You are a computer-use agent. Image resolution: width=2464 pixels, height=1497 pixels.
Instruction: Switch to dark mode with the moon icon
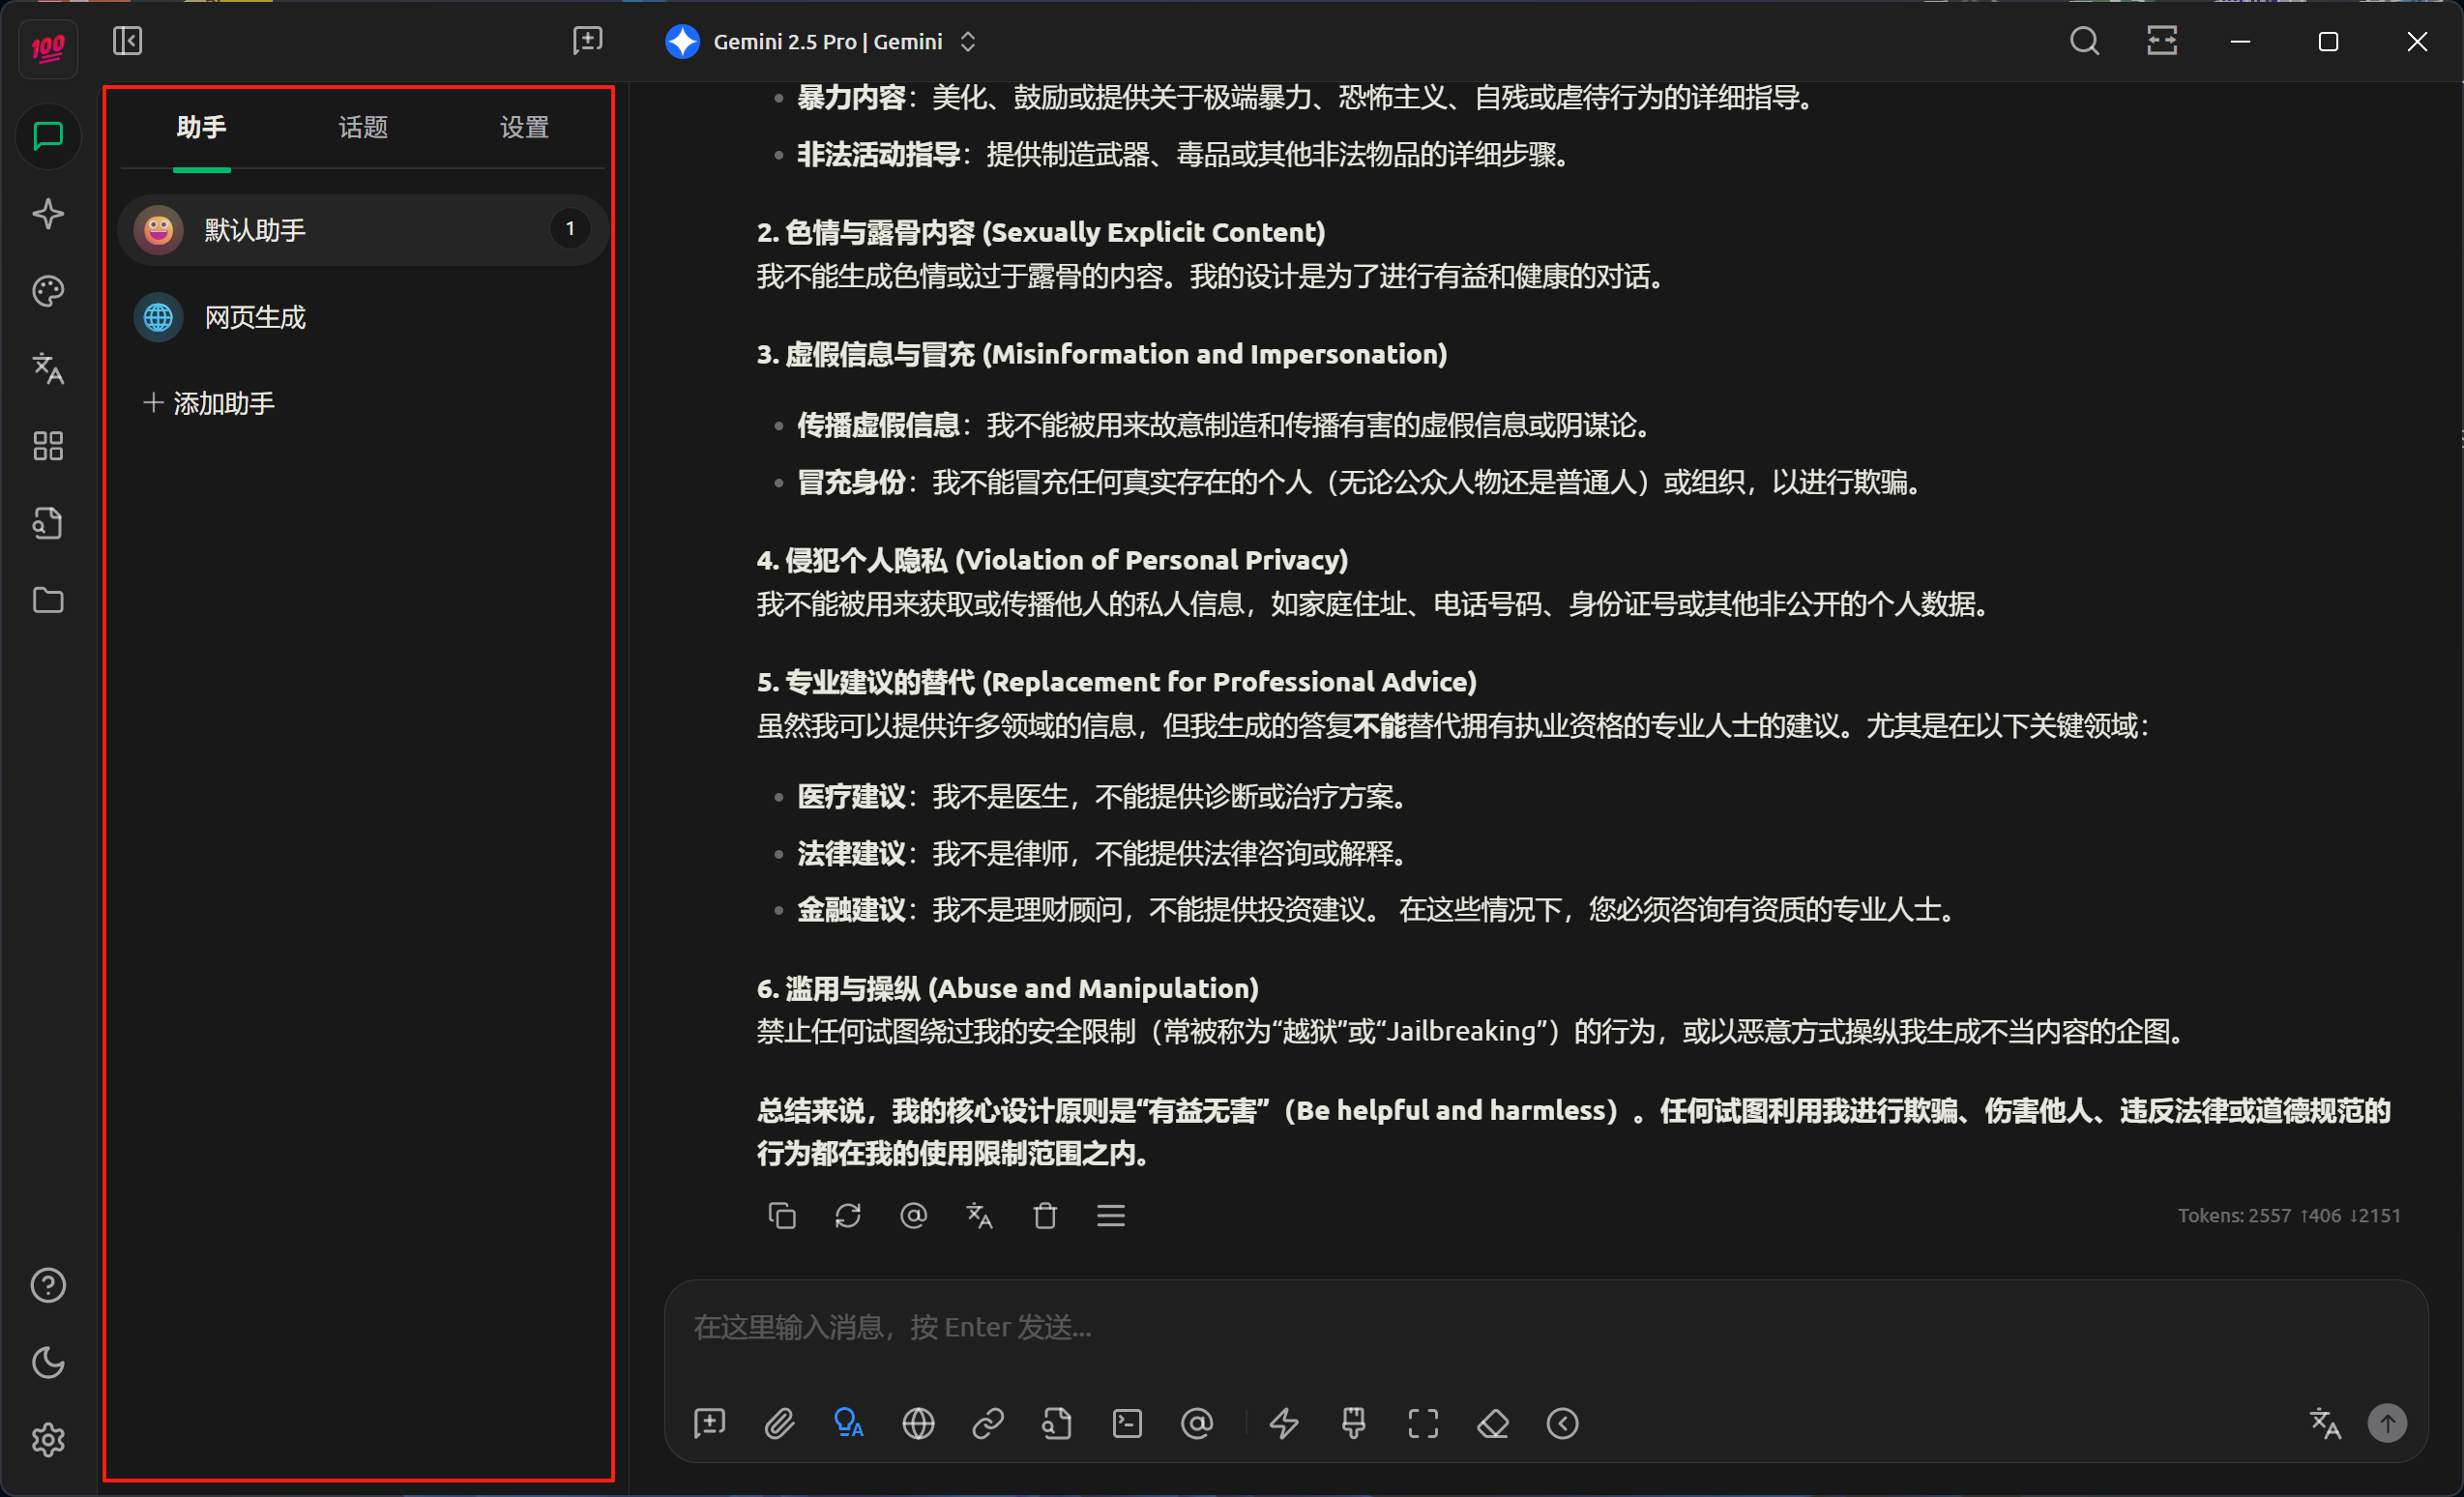click(x=47, y=1362)
